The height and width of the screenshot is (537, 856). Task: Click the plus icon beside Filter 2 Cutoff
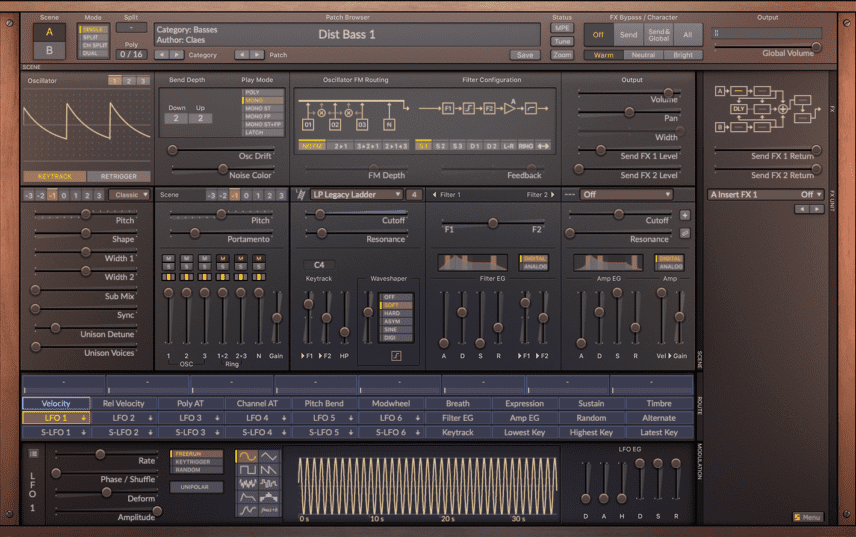(x=685, y=216)
